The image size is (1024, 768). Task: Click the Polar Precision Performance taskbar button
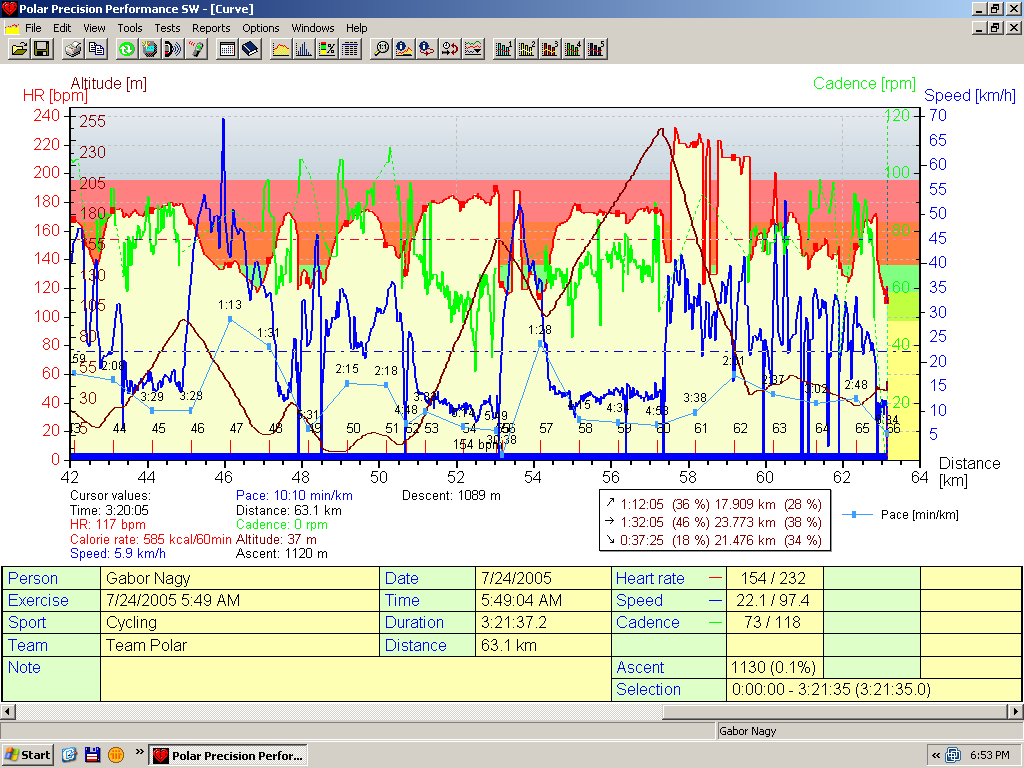228,756
